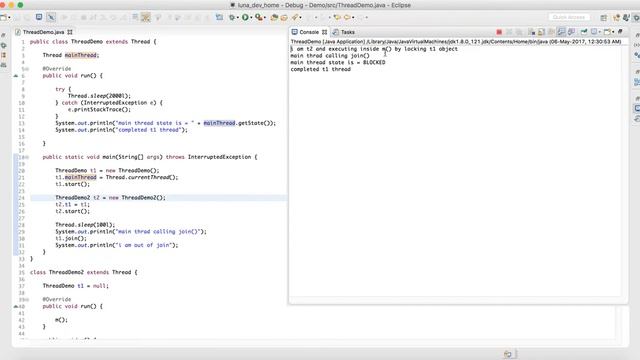The width and height of the screenshot is (640, 360).
Task: Toggle Scroll Lock in the Console
Action: pos(541,32)
